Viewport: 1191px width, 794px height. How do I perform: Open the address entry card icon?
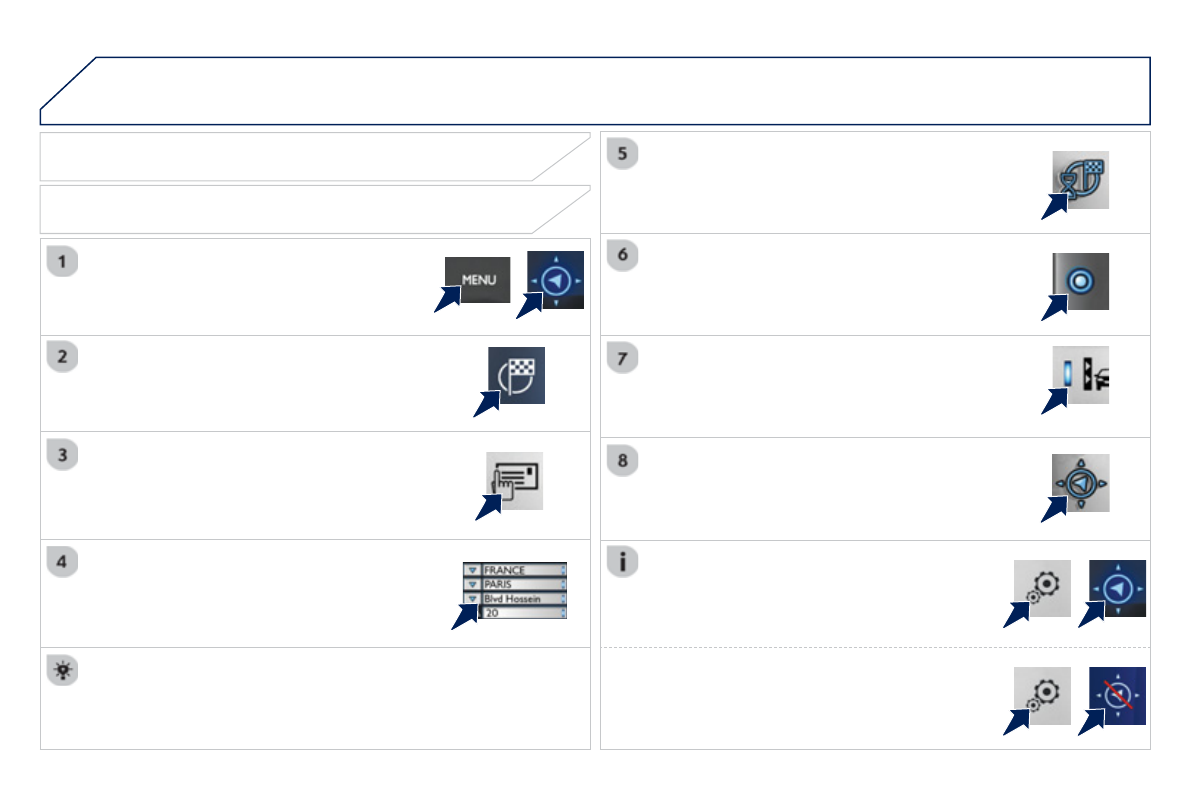pos(516,481)
